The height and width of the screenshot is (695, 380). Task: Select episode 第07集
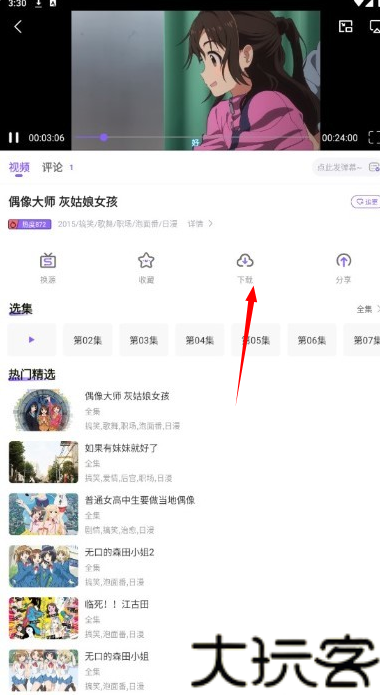coord(362,340)
